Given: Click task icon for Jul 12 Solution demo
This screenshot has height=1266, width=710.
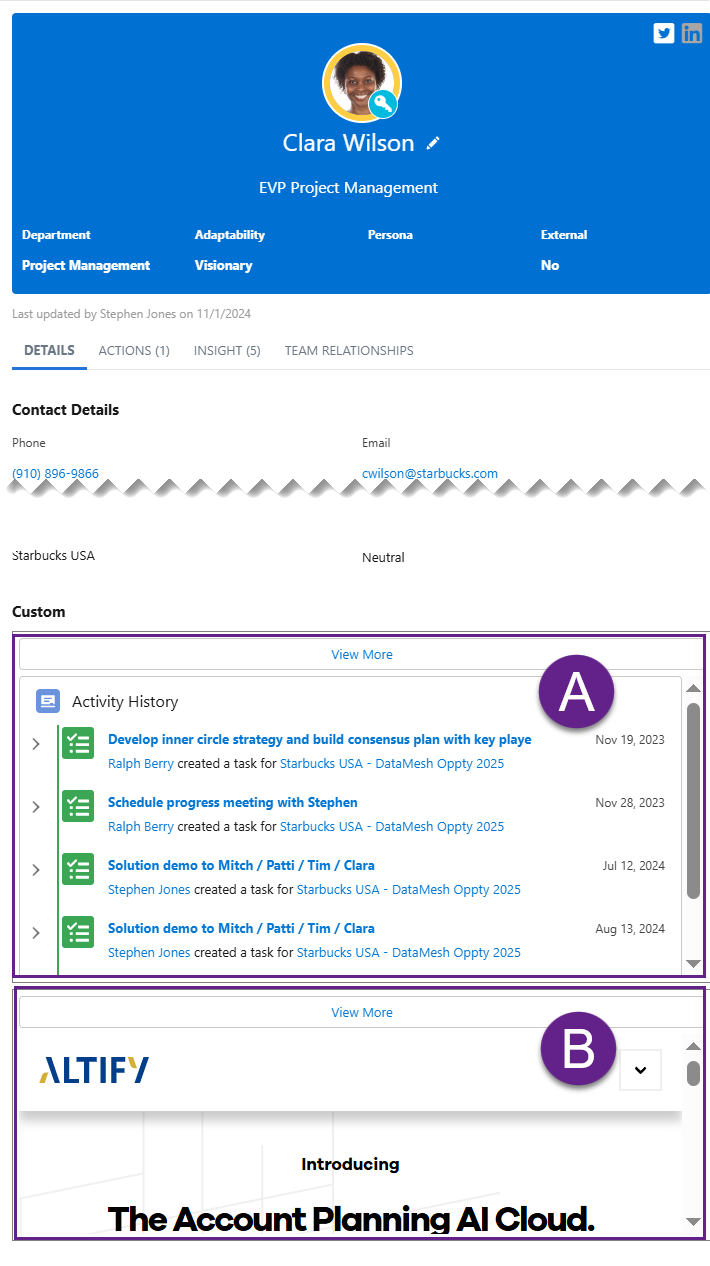Looking at the screenshot, I should [x=78, y=870].
